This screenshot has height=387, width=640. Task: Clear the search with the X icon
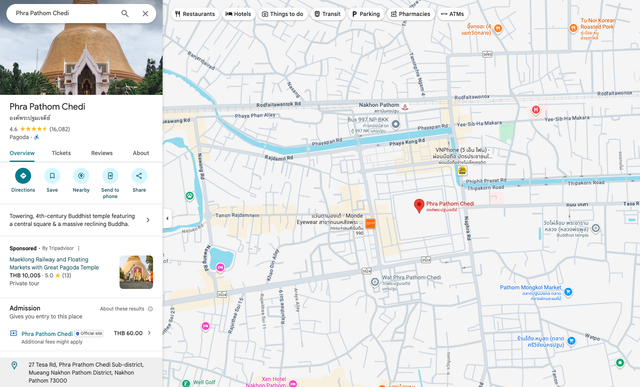(145, 13)
